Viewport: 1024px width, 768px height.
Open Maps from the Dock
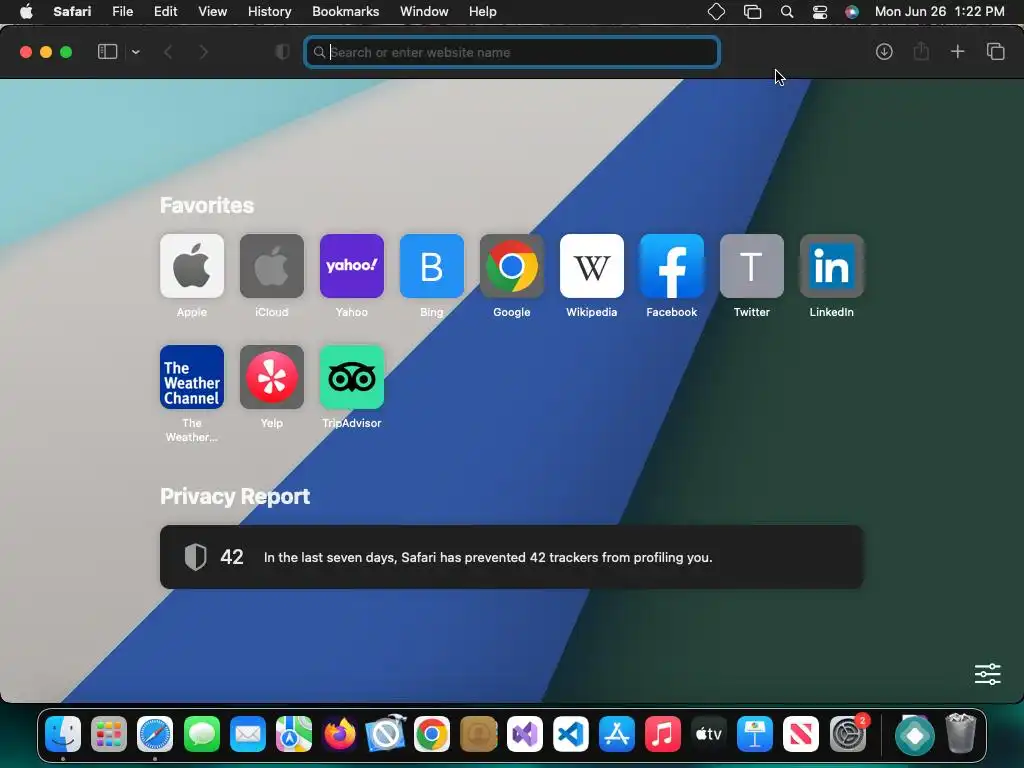coord(294,734)
